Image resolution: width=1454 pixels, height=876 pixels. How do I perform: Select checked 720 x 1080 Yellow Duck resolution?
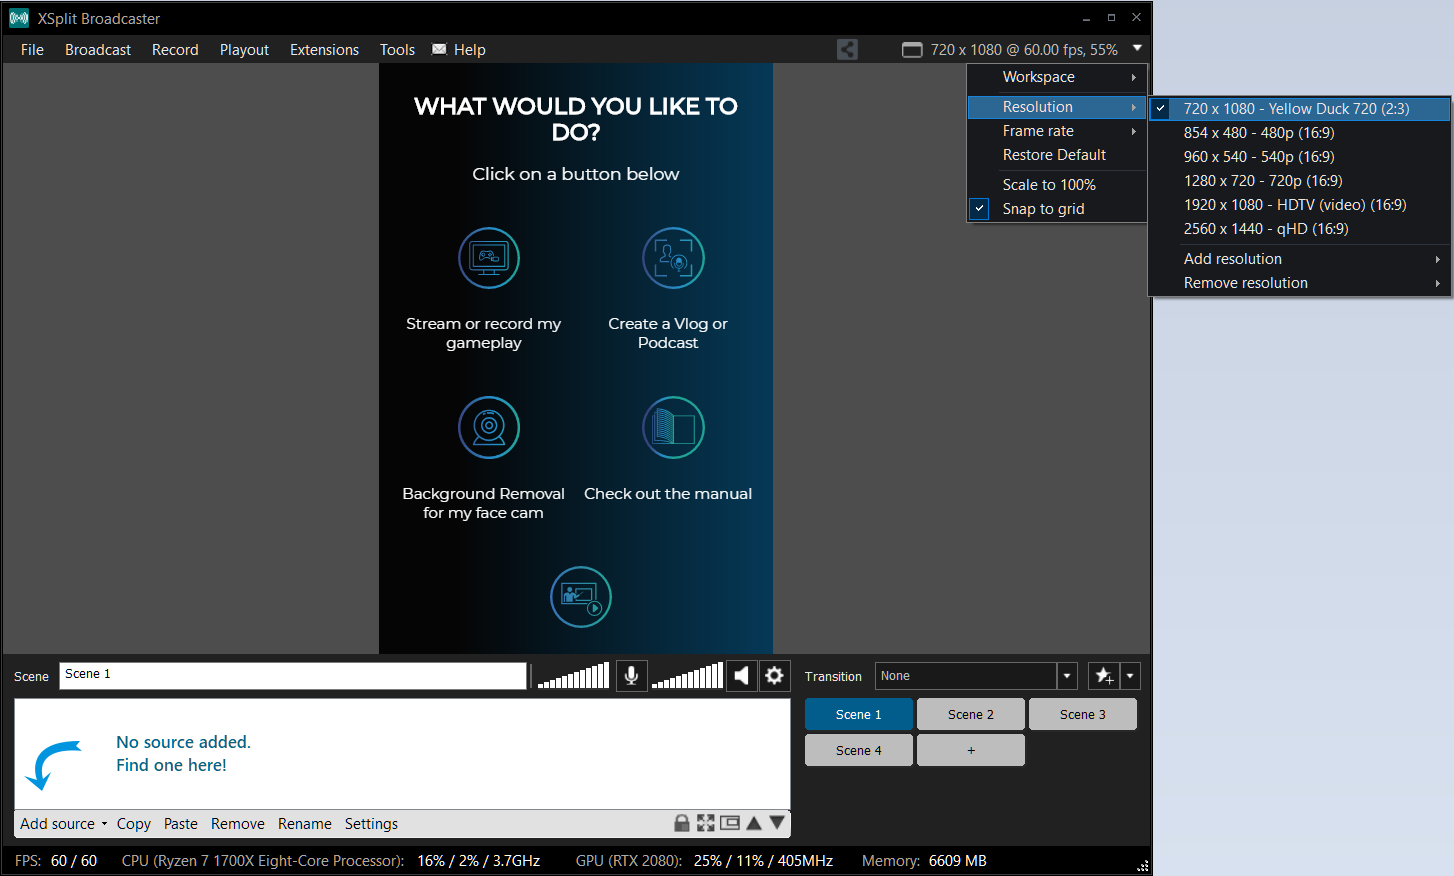click(x=1300, y=108)
